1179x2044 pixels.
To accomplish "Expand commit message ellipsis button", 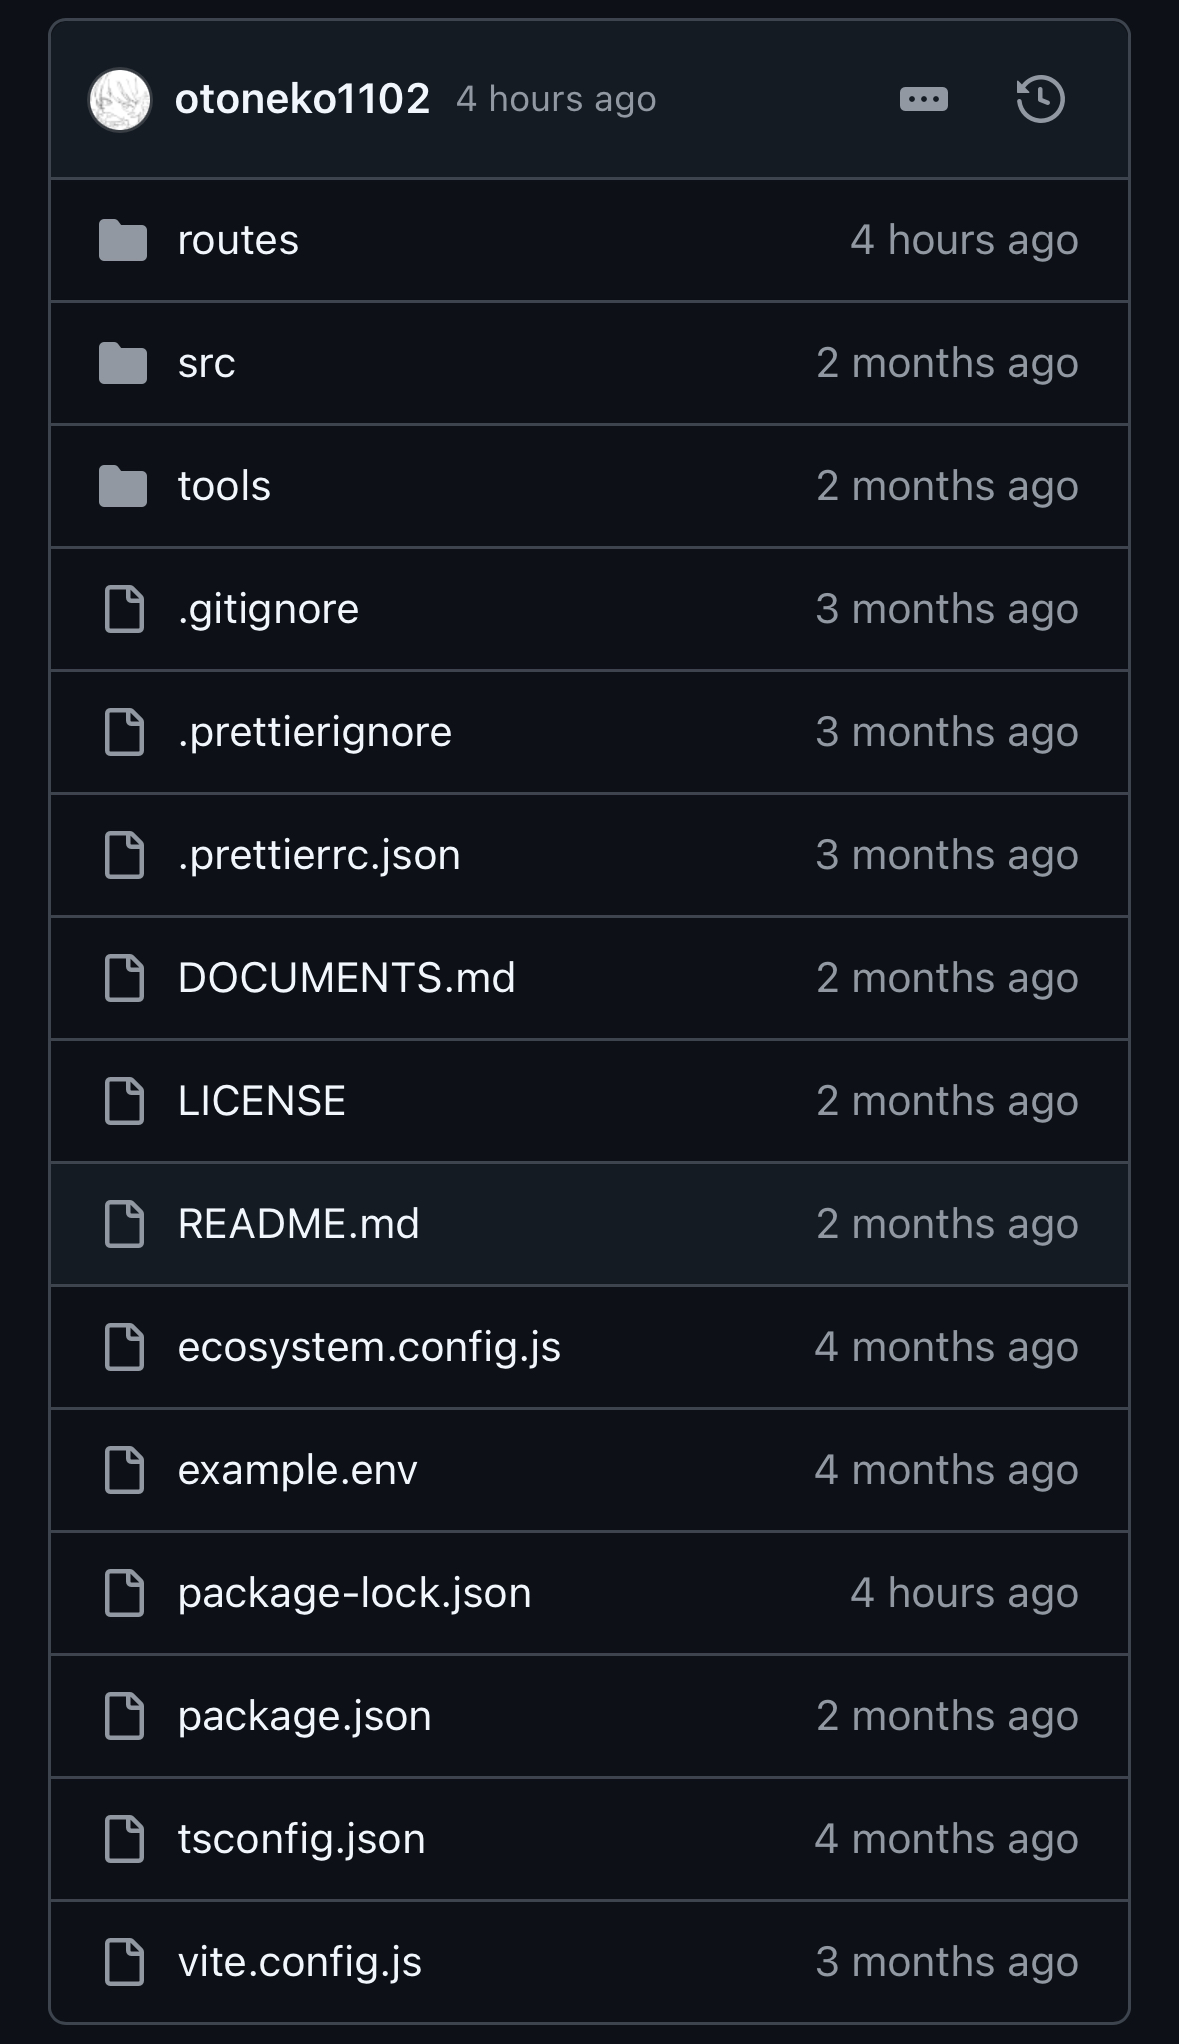I will 923,99.
